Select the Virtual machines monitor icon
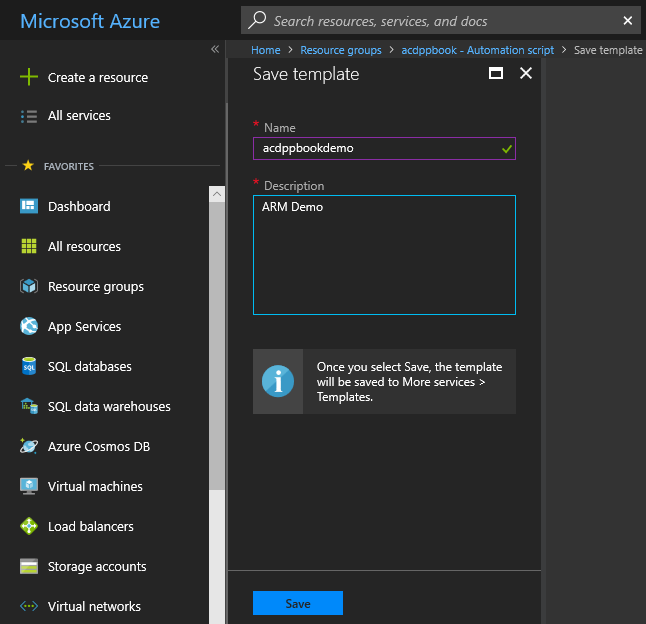The image size is (646, 624). (x=29, y=486)
